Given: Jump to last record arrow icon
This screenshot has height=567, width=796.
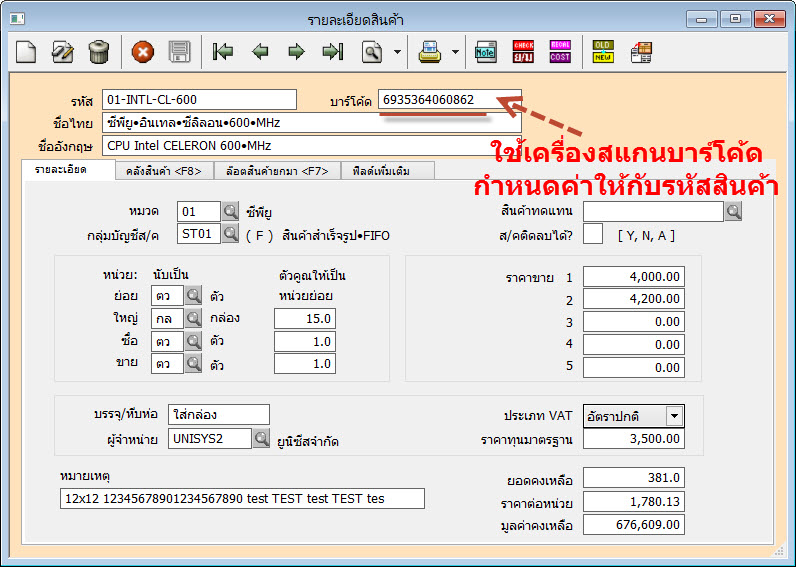Looking at the screenshot, I should 333,52.
